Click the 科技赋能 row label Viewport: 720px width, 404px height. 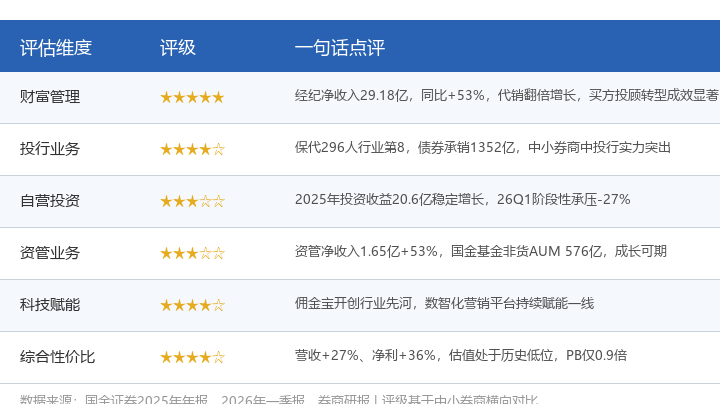(50, 304)
